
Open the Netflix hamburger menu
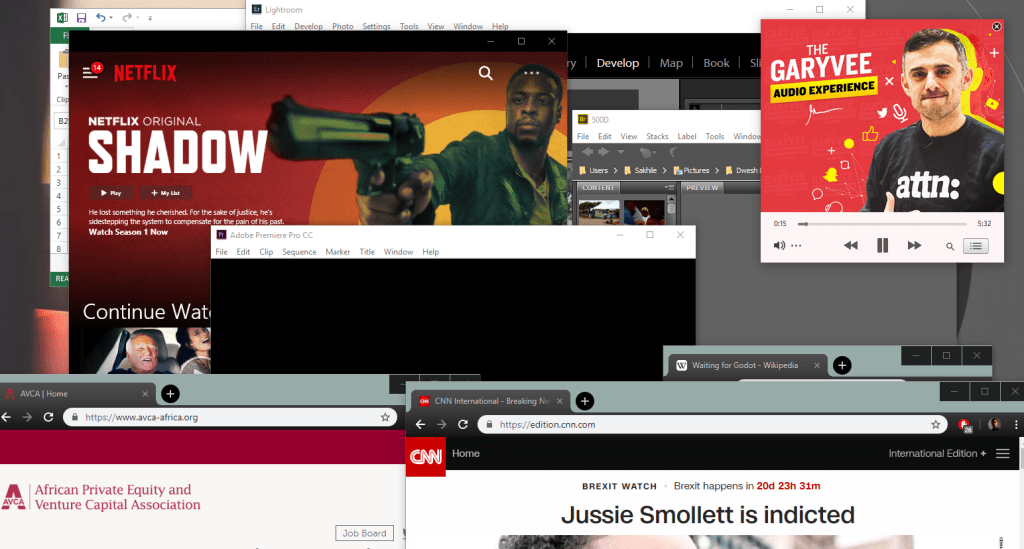tap(90, 72)
